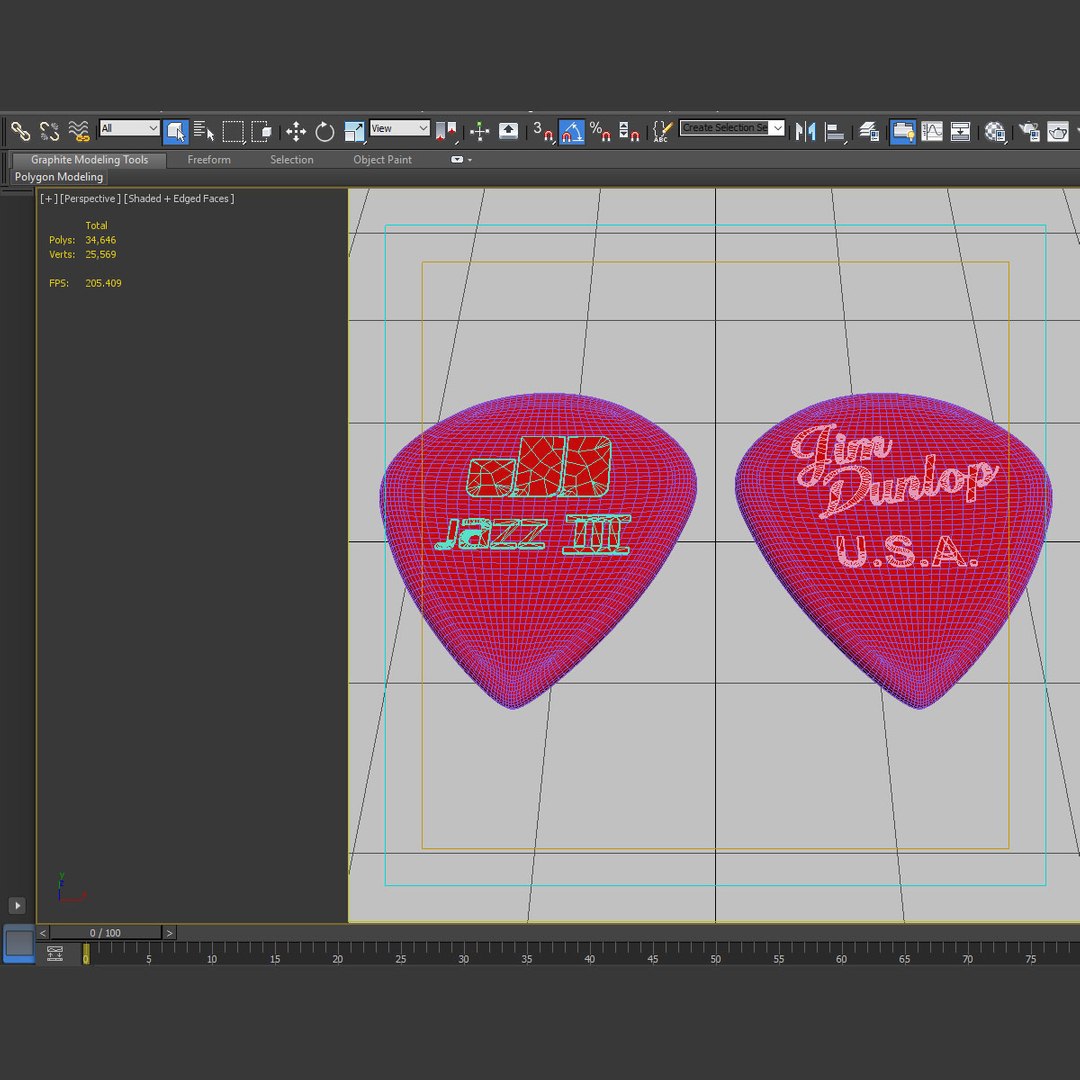Toggle Percent Snap

pyautogui.click(x=600, y=131)
